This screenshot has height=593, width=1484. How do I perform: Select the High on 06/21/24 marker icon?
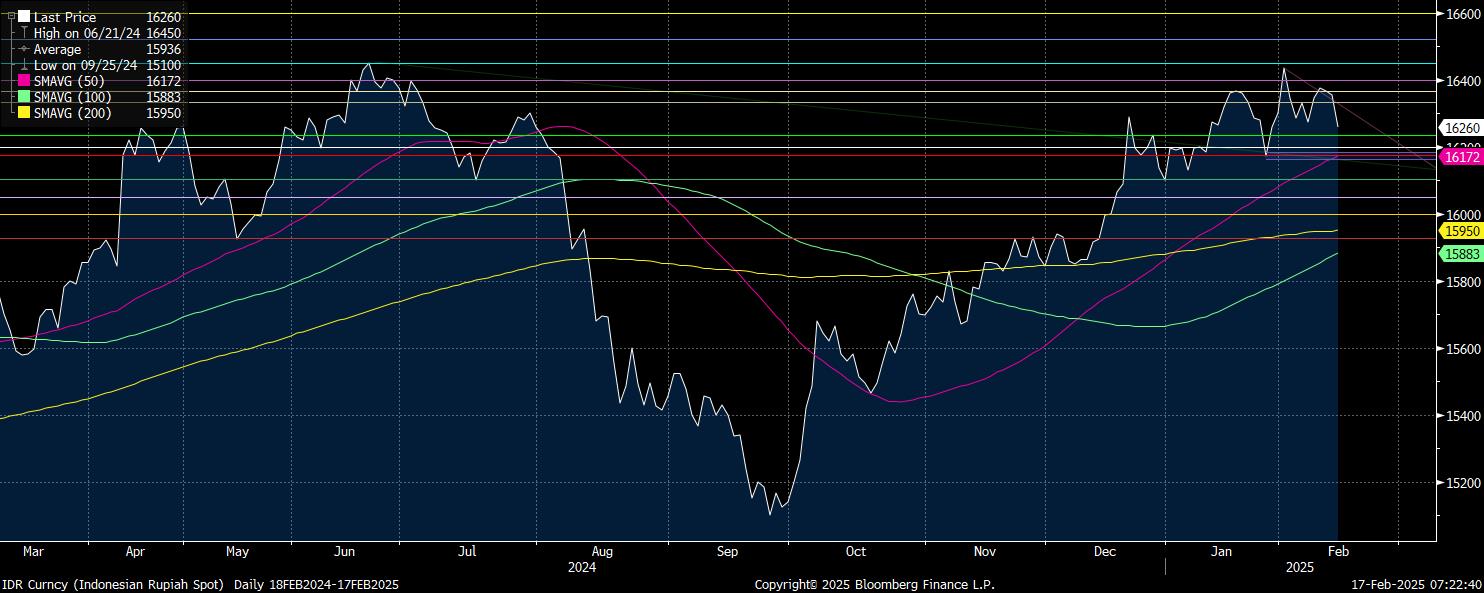pos(24,33)
